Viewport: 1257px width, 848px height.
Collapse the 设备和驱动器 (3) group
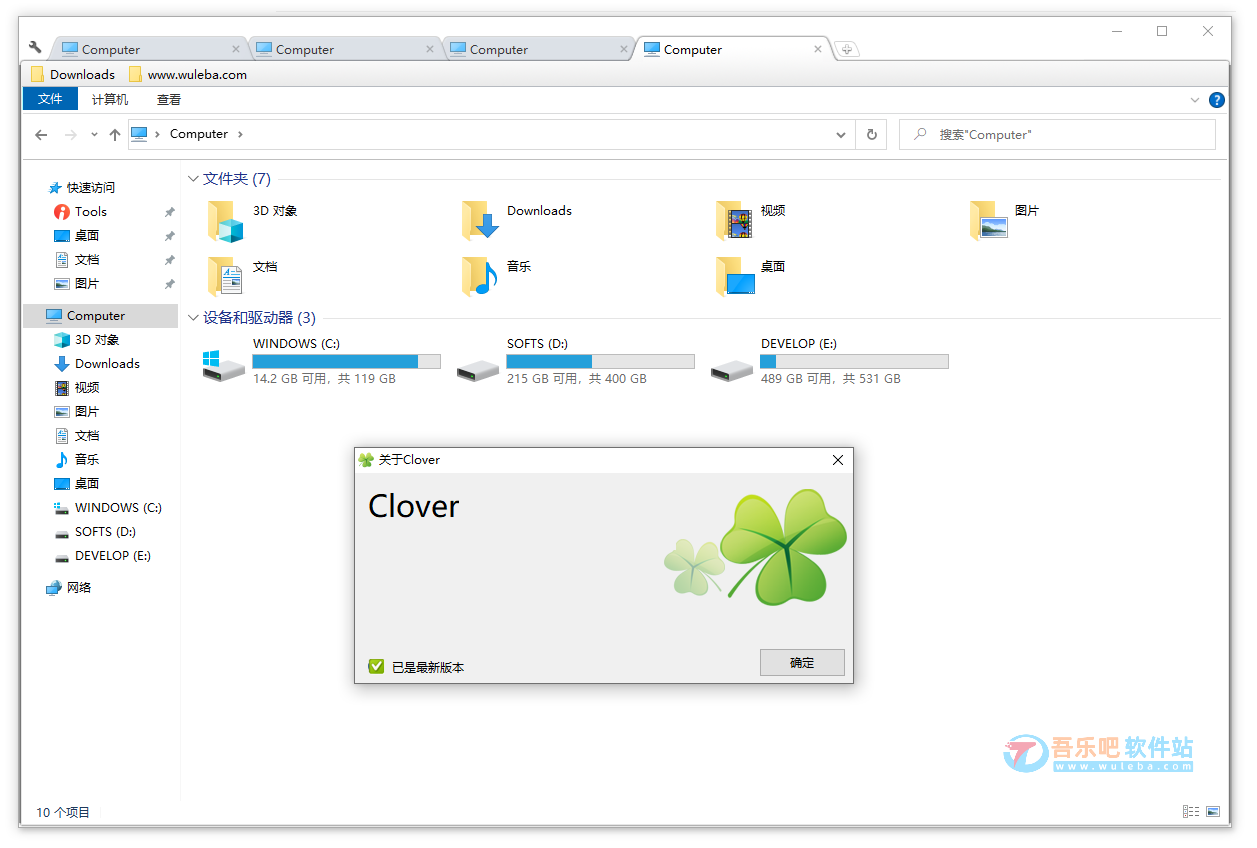click(193, 318)
